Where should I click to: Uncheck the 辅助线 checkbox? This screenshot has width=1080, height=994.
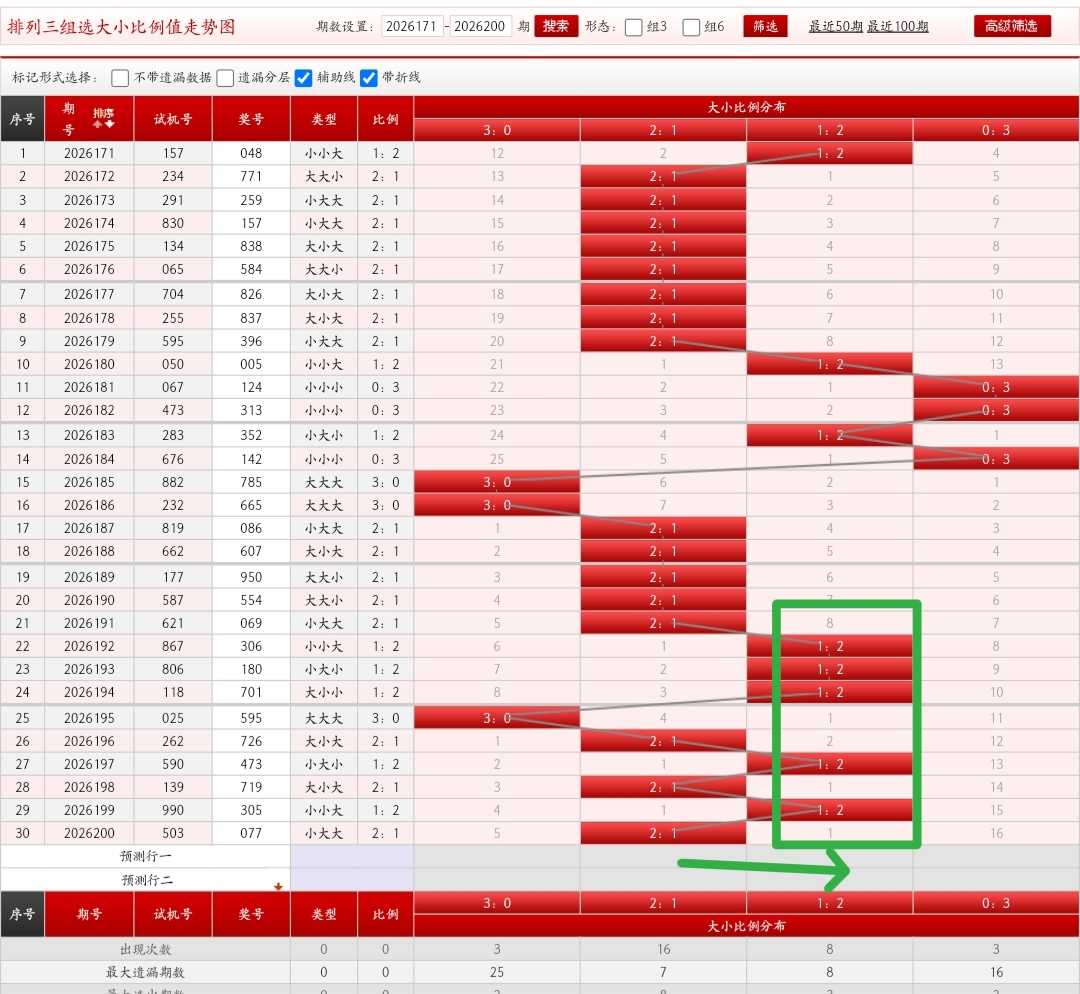pos(304,78)
